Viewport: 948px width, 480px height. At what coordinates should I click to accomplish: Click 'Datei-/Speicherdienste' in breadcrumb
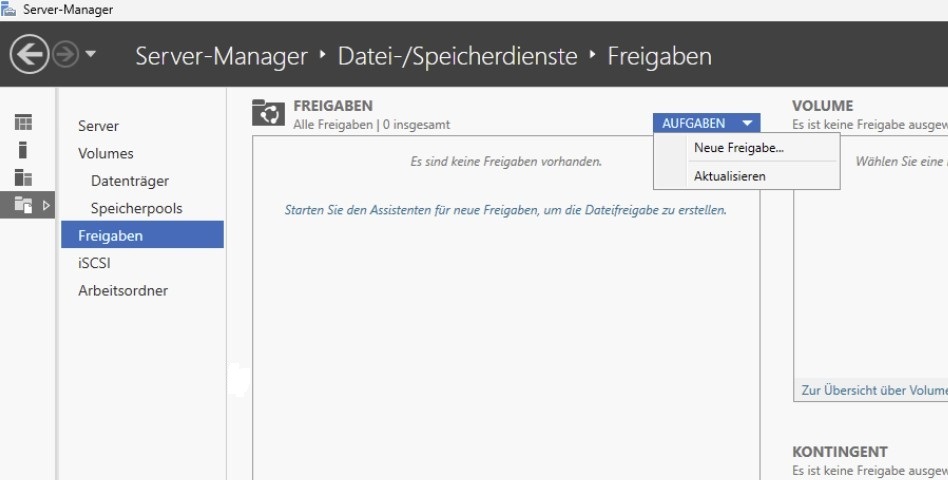coord(457,56)
